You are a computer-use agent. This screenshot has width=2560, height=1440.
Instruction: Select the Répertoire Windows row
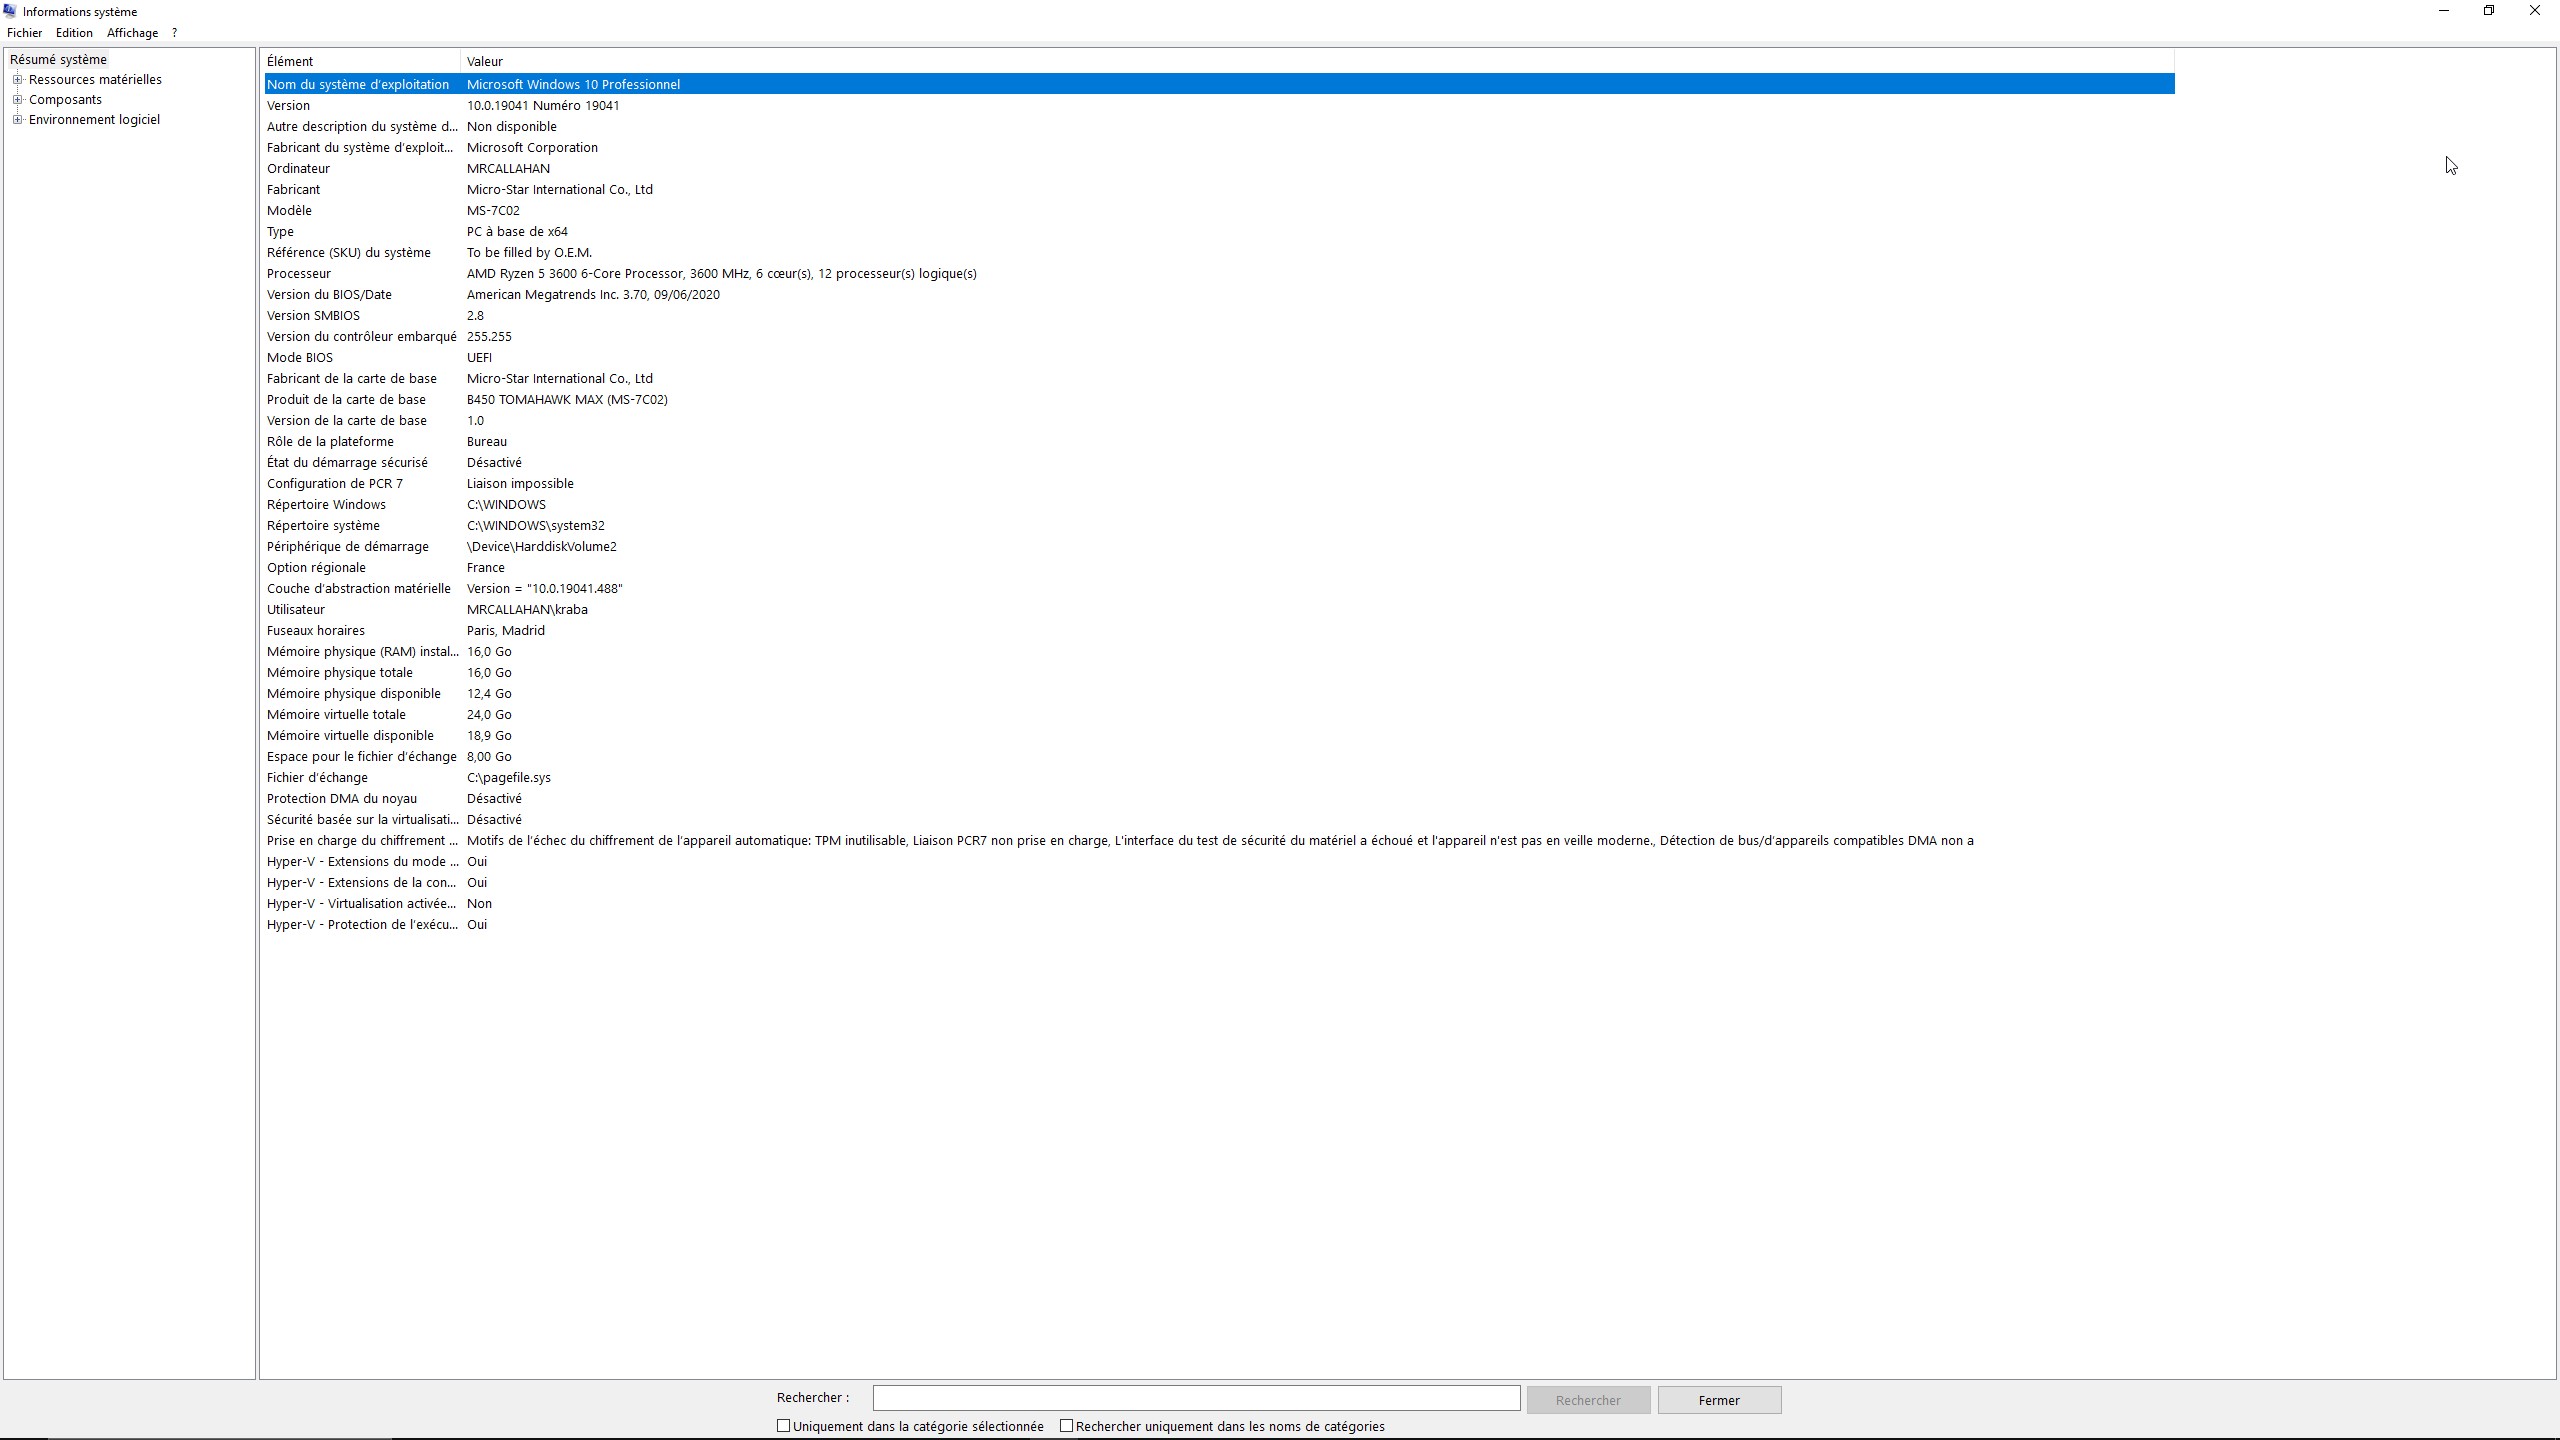pos(1219,505)
